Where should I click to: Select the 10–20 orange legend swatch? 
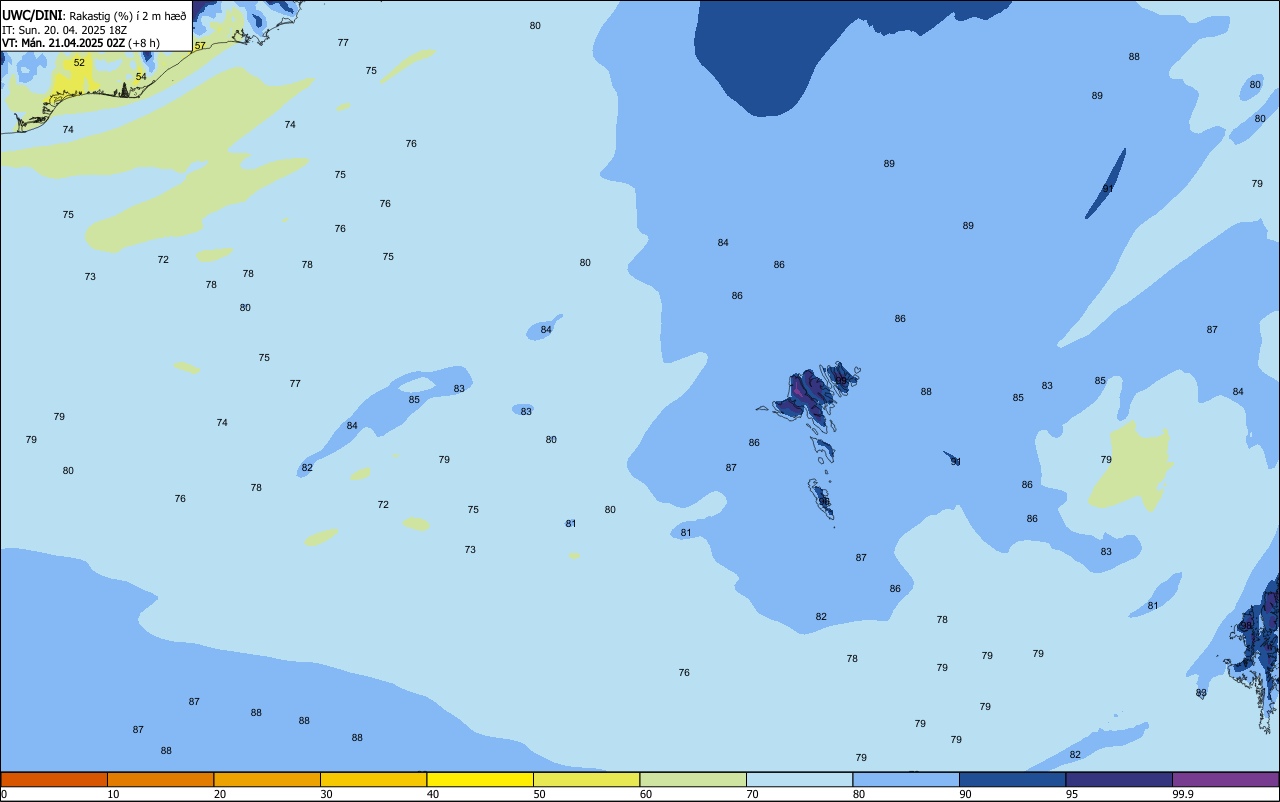coord(160,779)
